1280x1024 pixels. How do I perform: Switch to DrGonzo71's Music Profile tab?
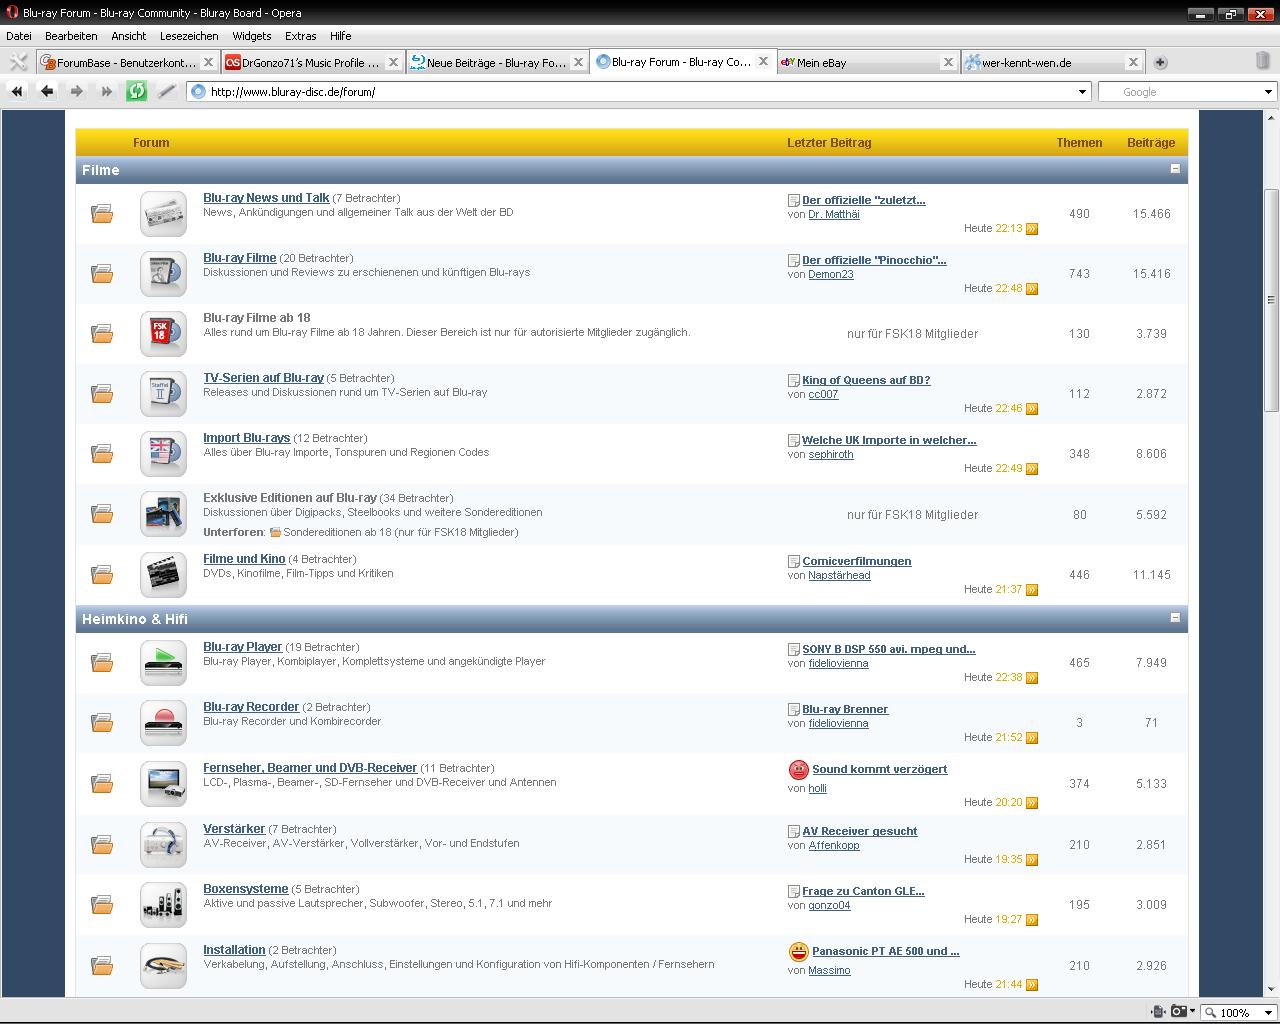tap(312, 62)
